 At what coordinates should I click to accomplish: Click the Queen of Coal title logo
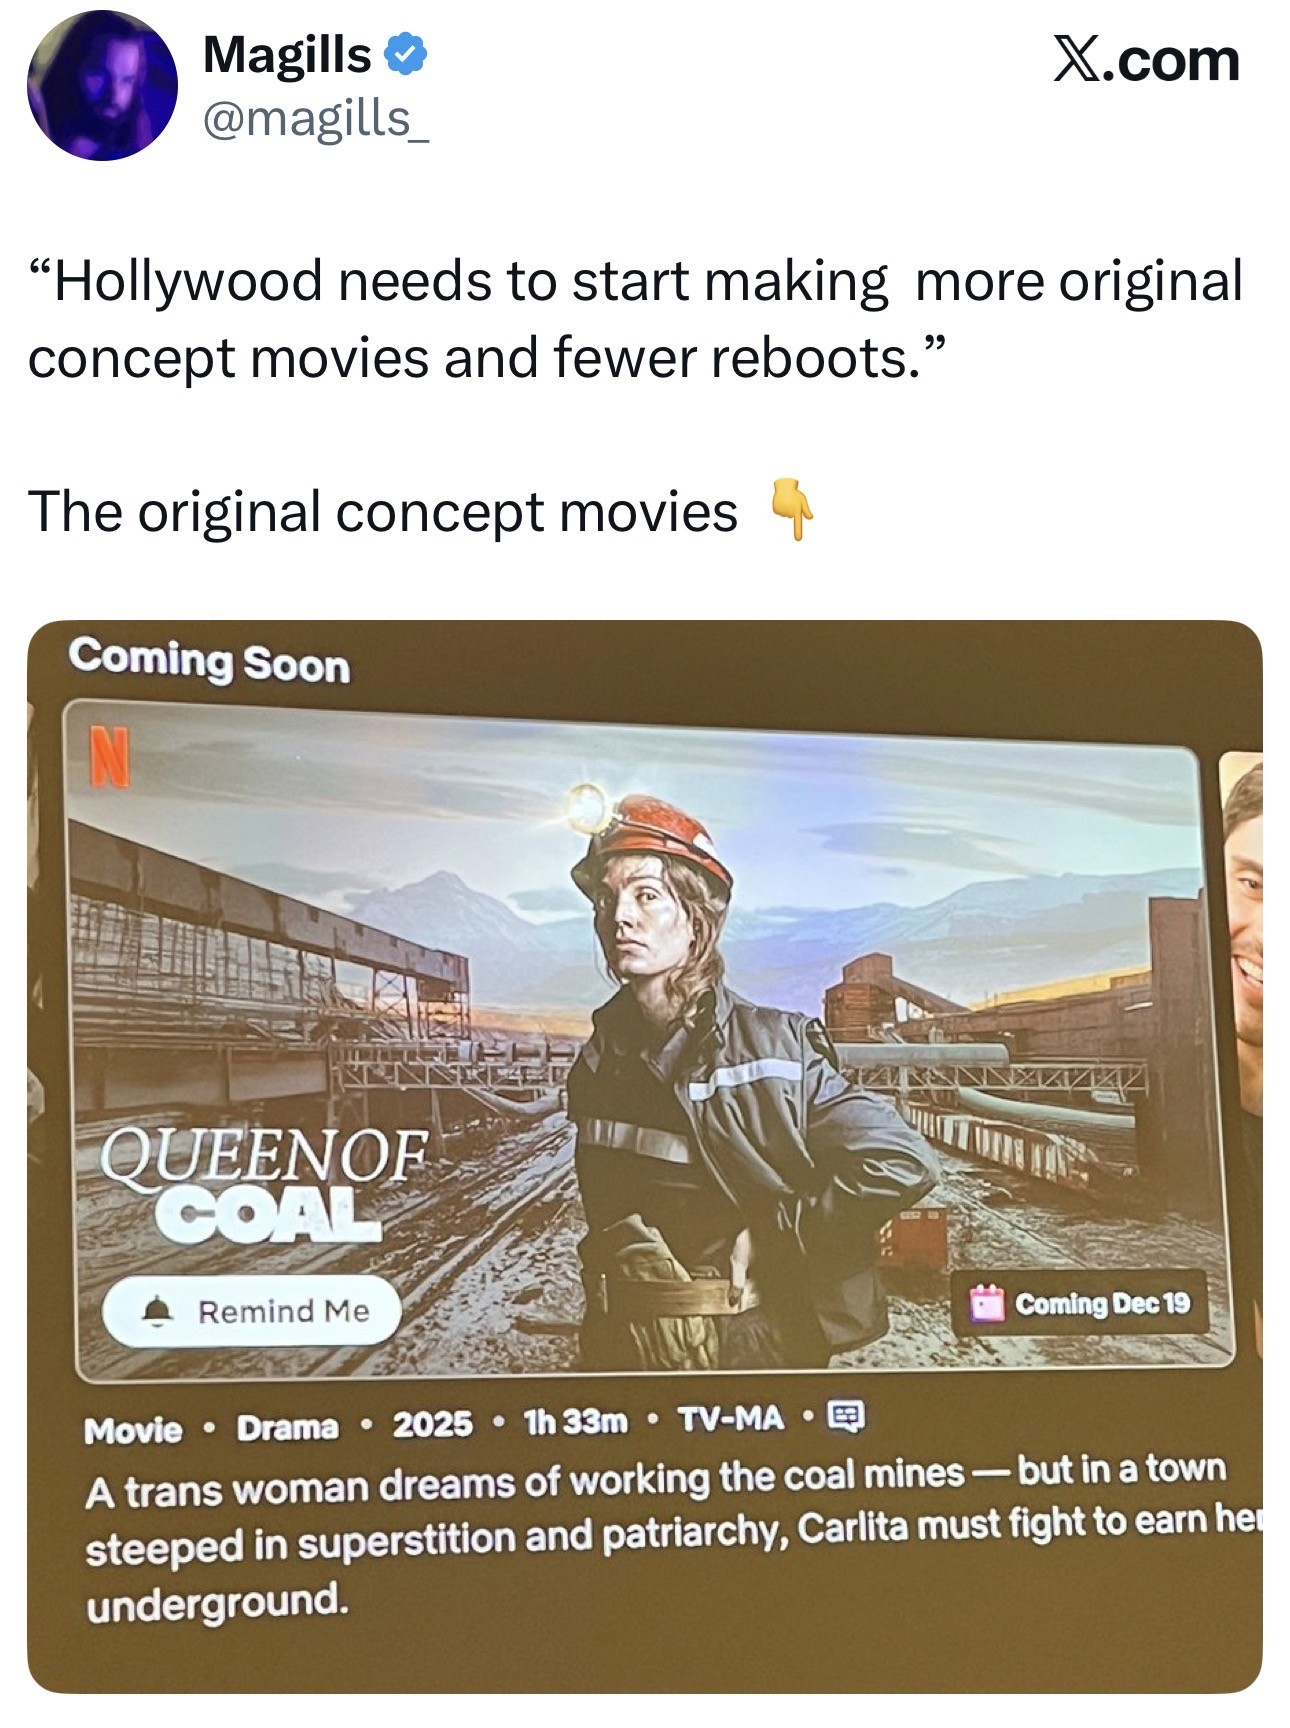point(263,1185)
